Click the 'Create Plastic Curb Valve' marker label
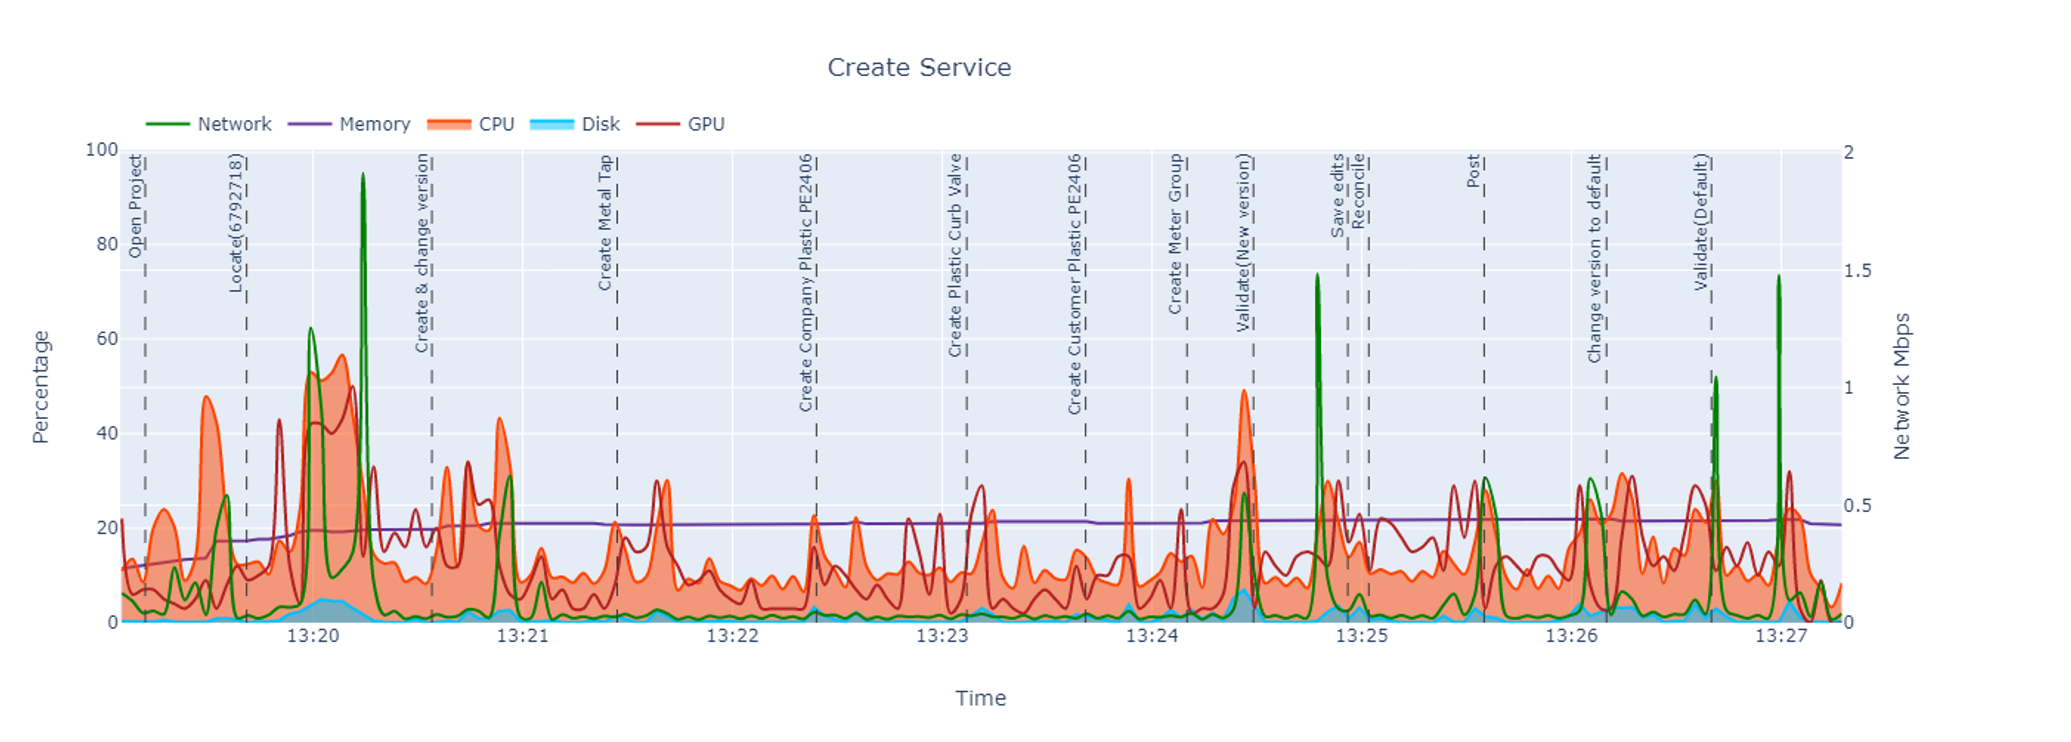 [x=956, y=255]
